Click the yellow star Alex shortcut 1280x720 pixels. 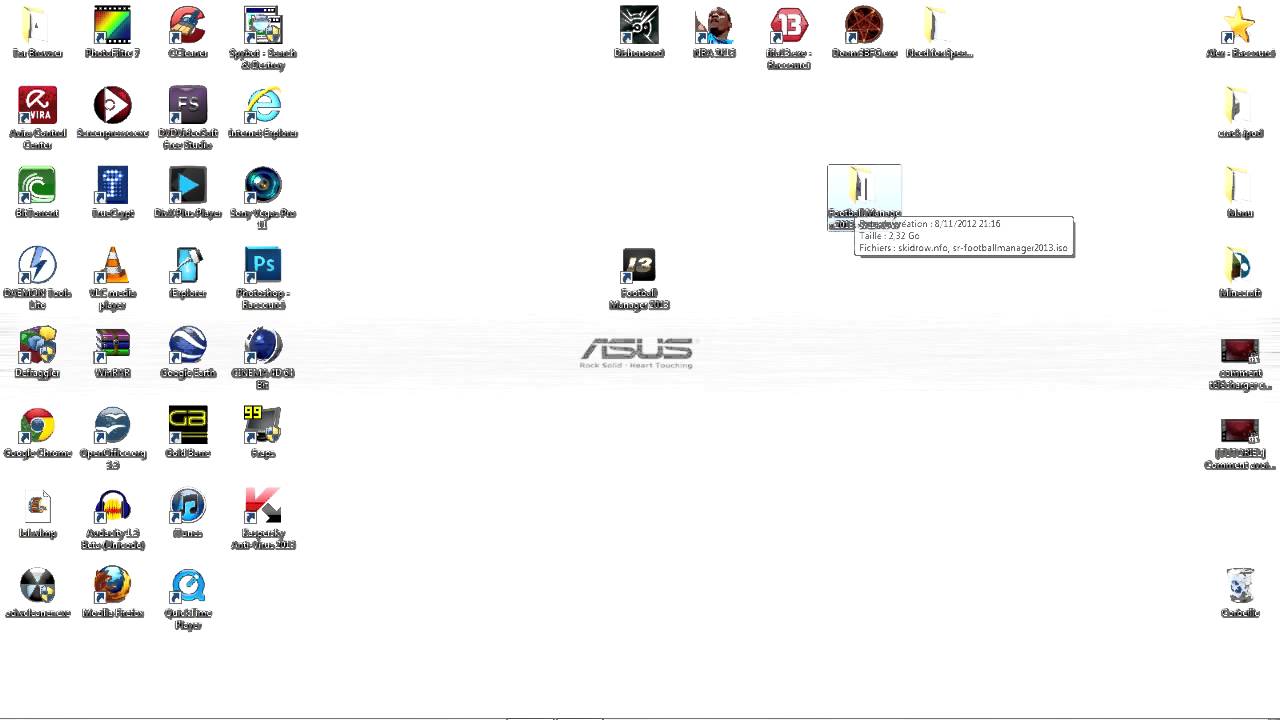click(x=1240, y=25)
